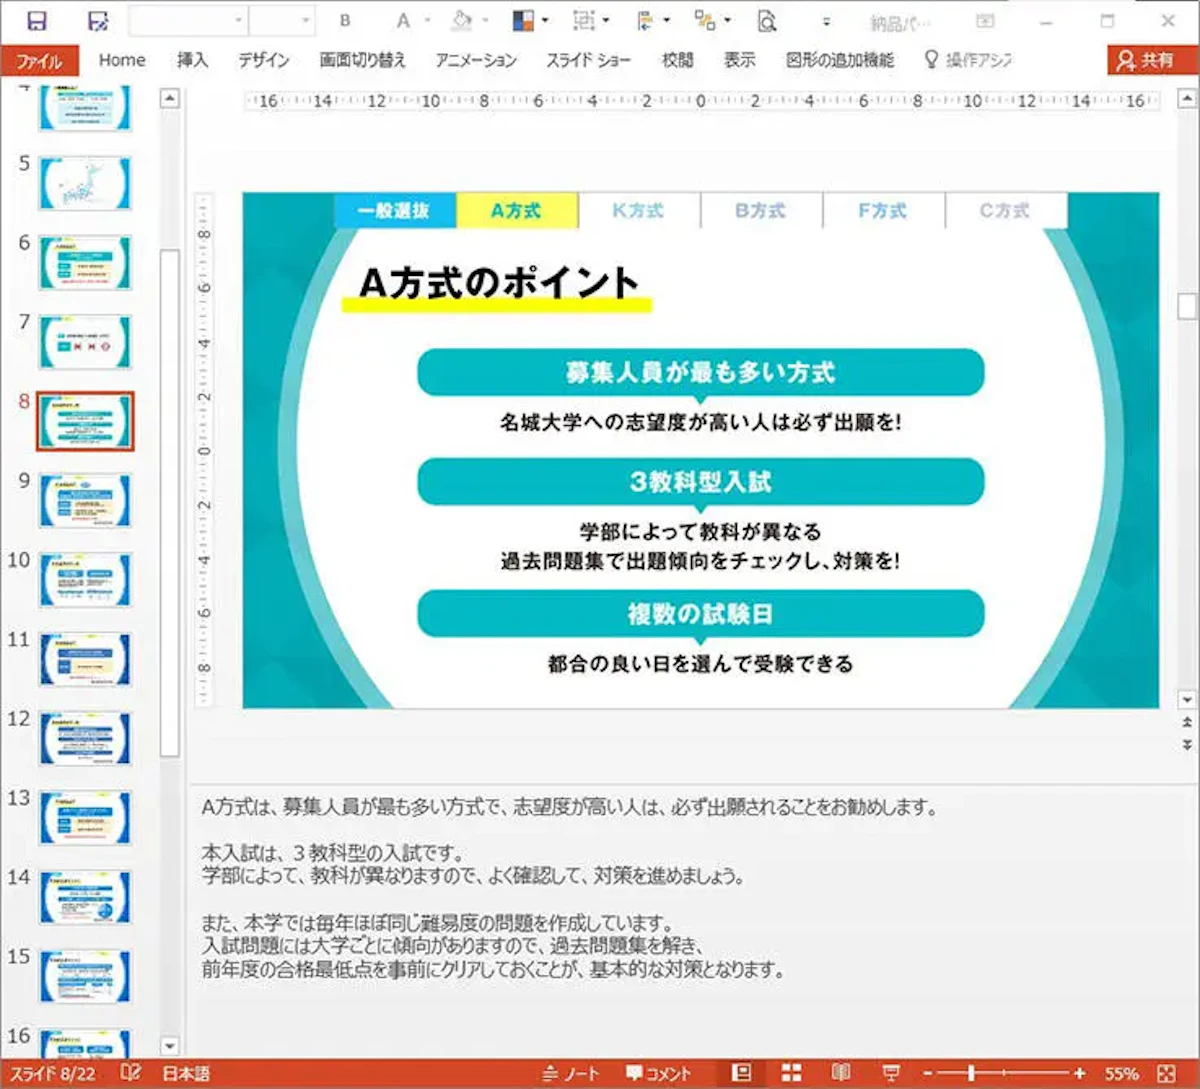This screenshot has height=1089, width=1200.
Task: Toggle the コメント pane
Action: pyautogui.click(x=660, y=1073)
